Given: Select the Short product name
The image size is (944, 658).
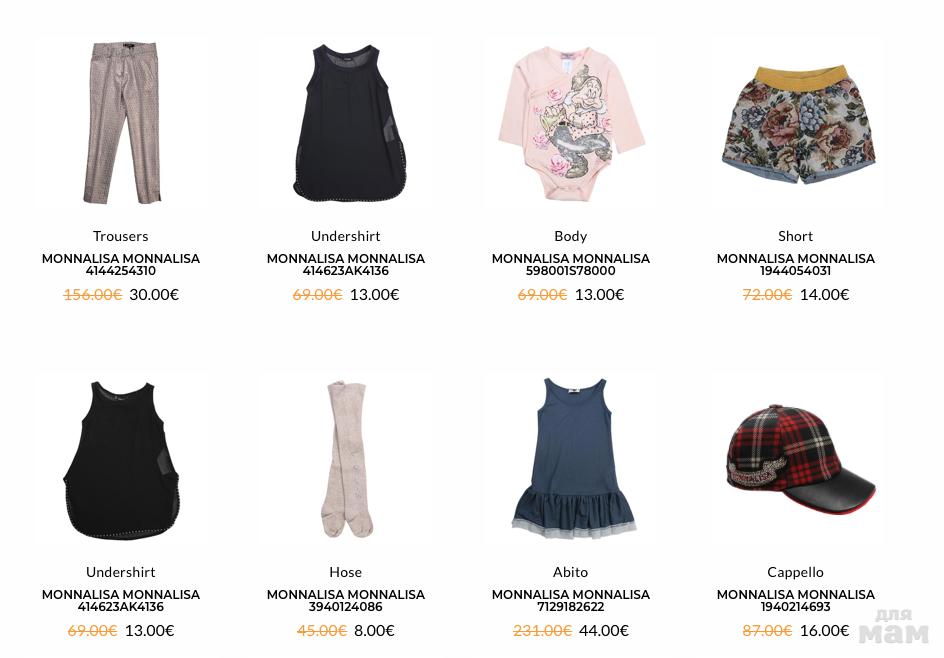Looking at the screenshot, I should tap(795, 236).
